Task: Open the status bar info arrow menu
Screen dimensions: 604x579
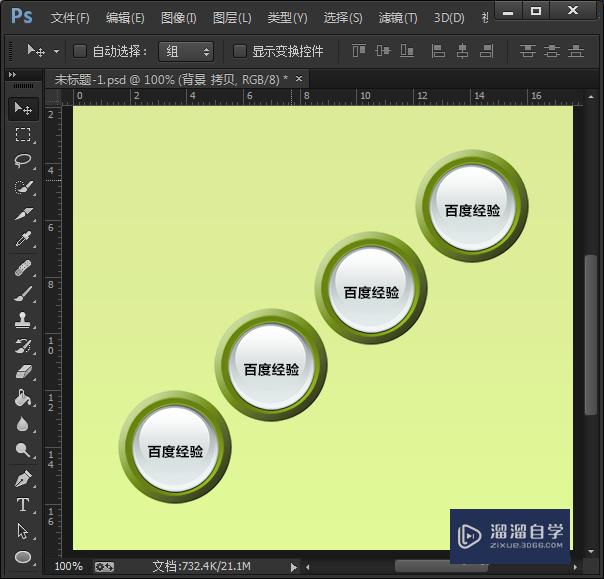Action: 294,567
